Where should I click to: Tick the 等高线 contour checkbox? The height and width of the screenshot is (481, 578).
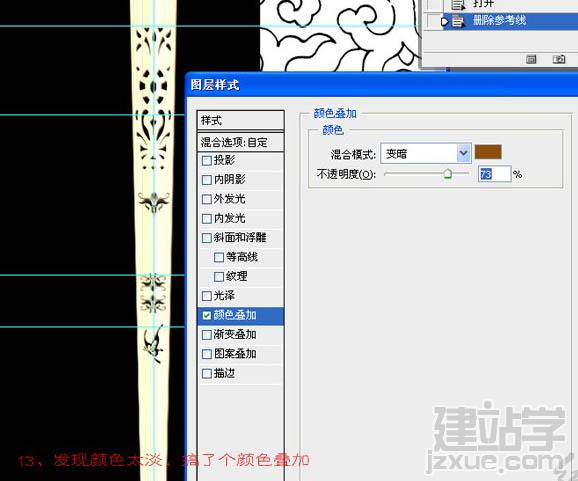(x=219, y=257)
